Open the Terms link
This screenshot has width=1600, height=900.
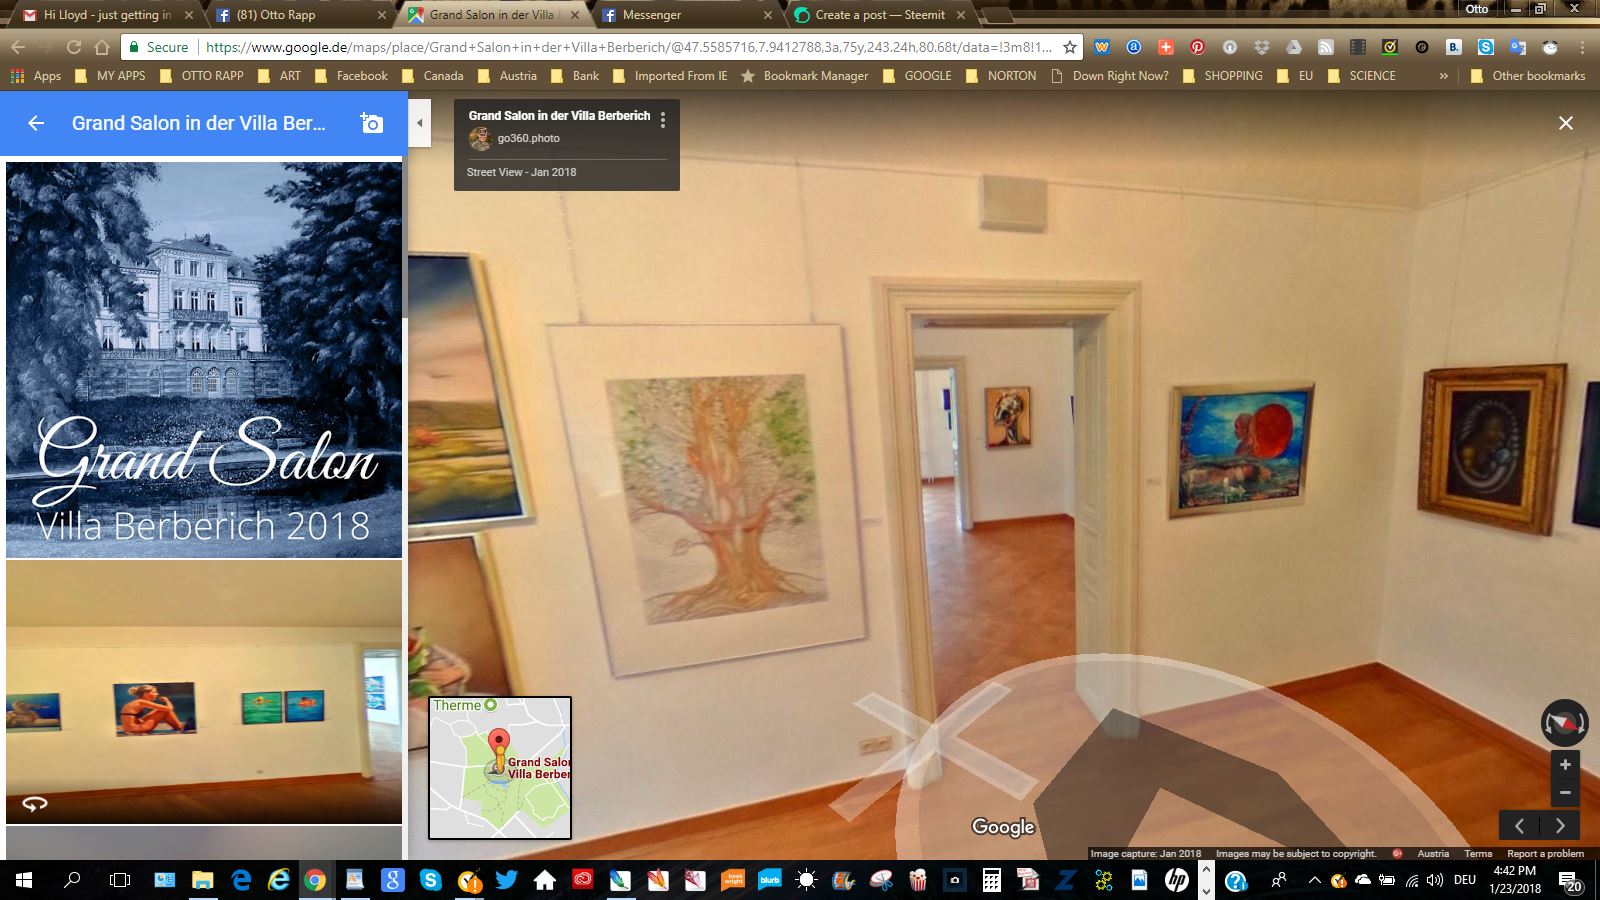(x=1478, y=854)
